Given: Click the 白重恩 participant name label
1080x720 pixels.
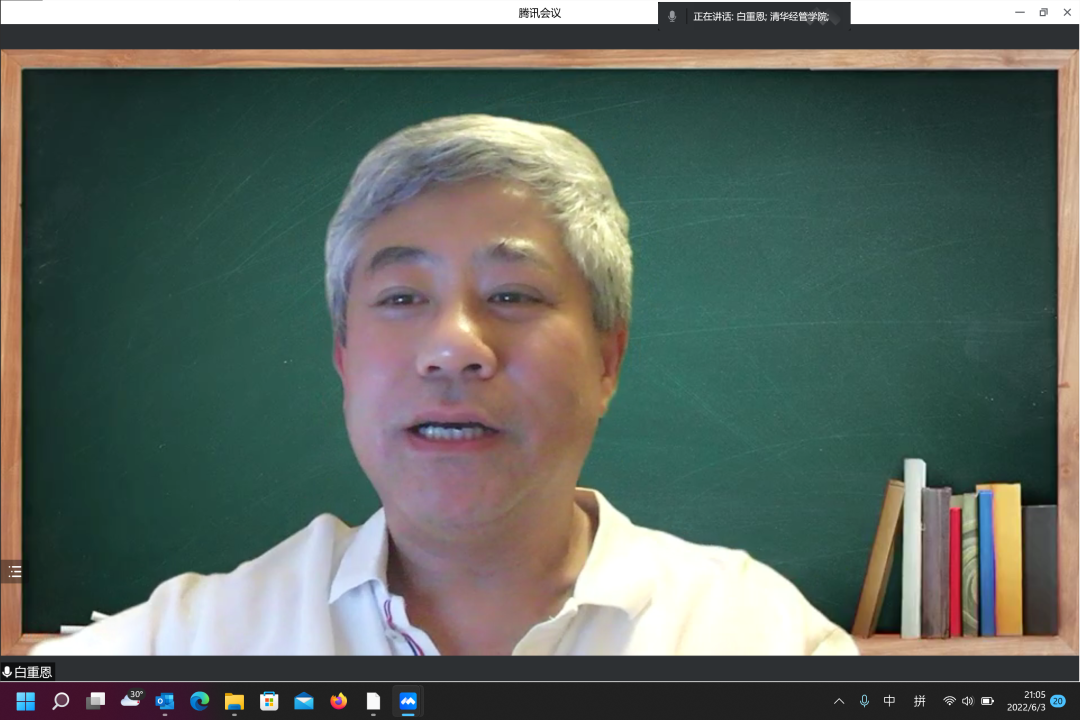Looking at the screenshot, I should tap(32, 672).
